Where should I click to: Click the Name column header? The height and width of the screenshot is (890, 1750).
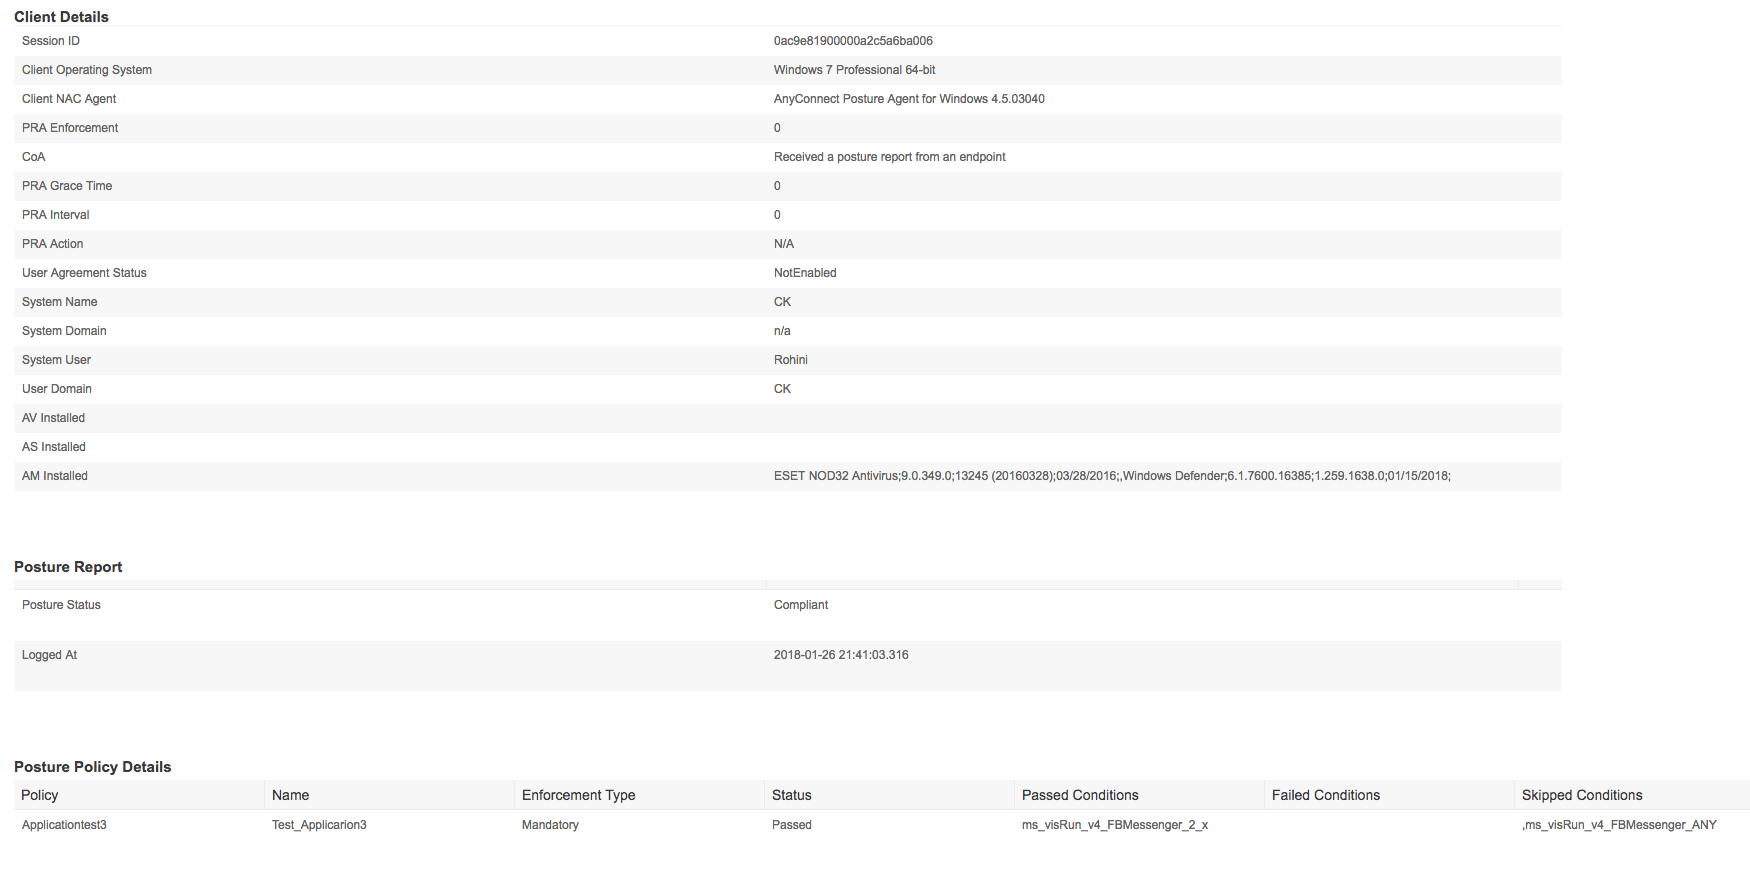[x=290, y=795]
